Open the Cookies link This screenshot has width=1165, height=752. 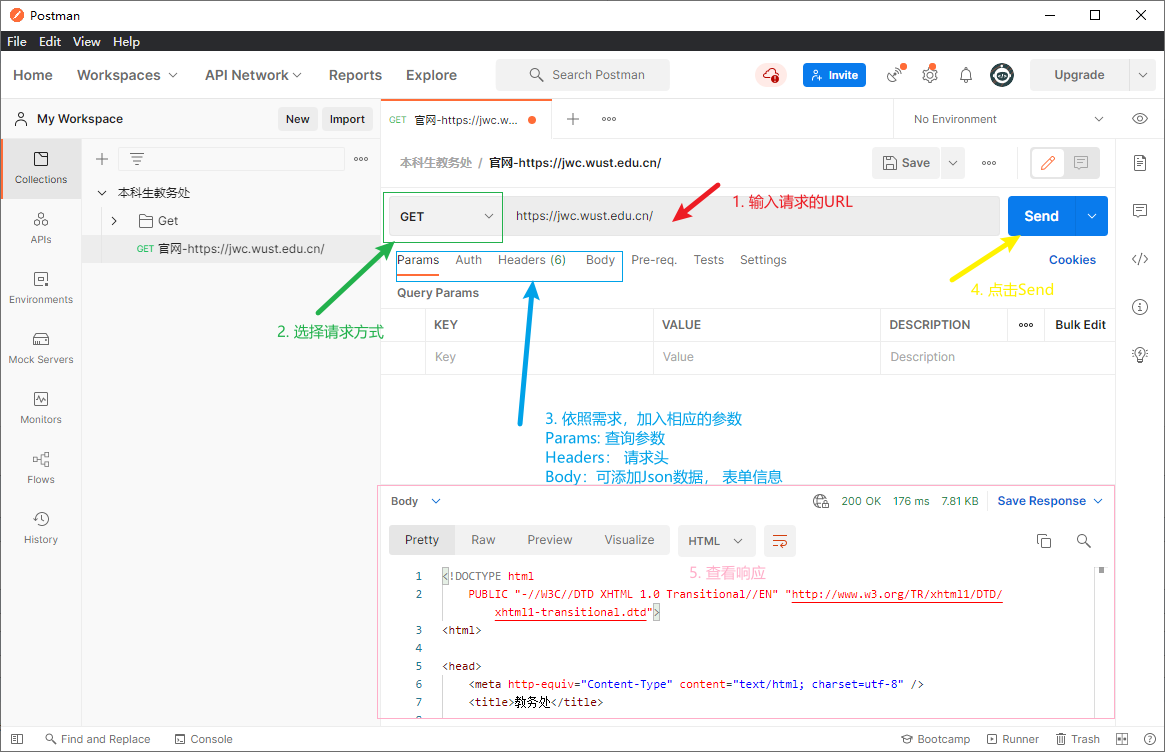point(1072,260)
